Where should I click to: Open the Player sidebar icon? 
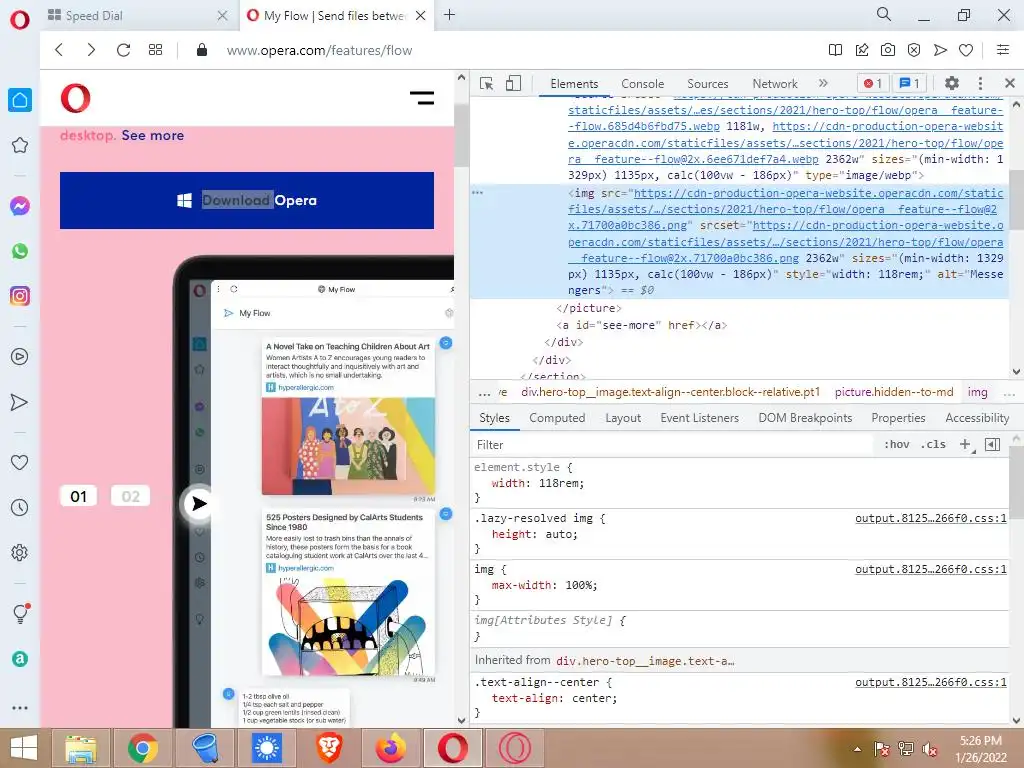click(20, 357)
